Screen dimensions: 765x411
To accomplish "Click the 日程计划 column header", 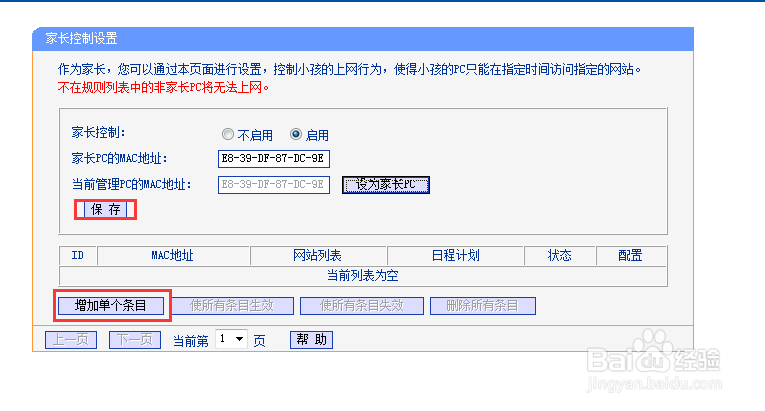I will click(x=455, y=255).
